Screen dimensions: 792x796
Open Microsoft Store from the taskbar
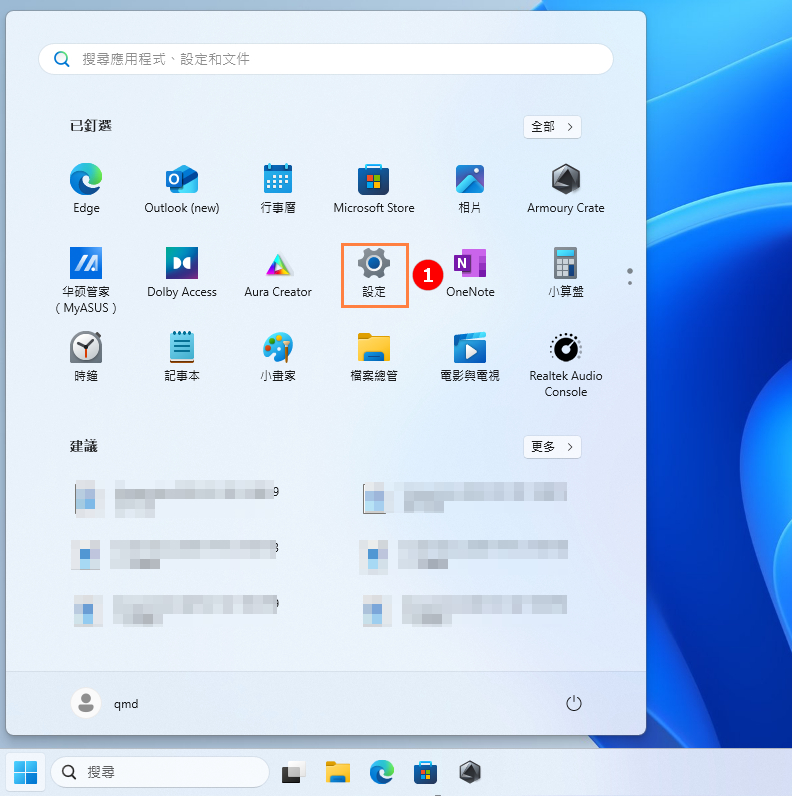[x=425, y=772]
